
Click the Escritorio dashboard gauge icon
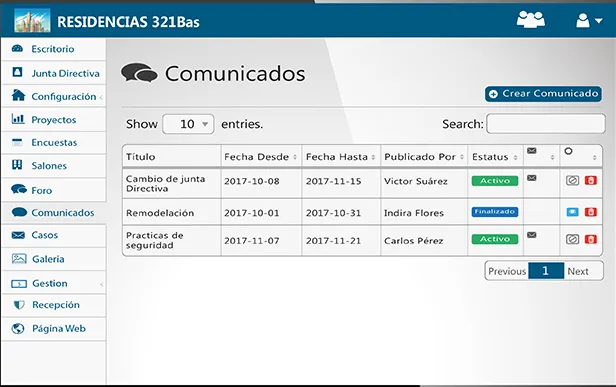coord(17,49)
